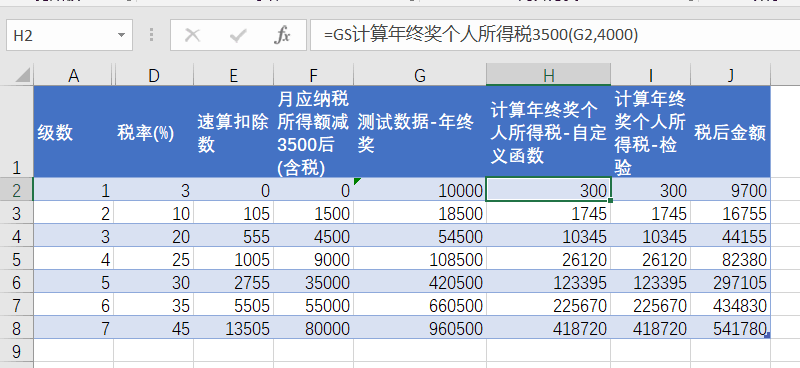Select row 7 header
800x368 pixels.
click(16, 305)
